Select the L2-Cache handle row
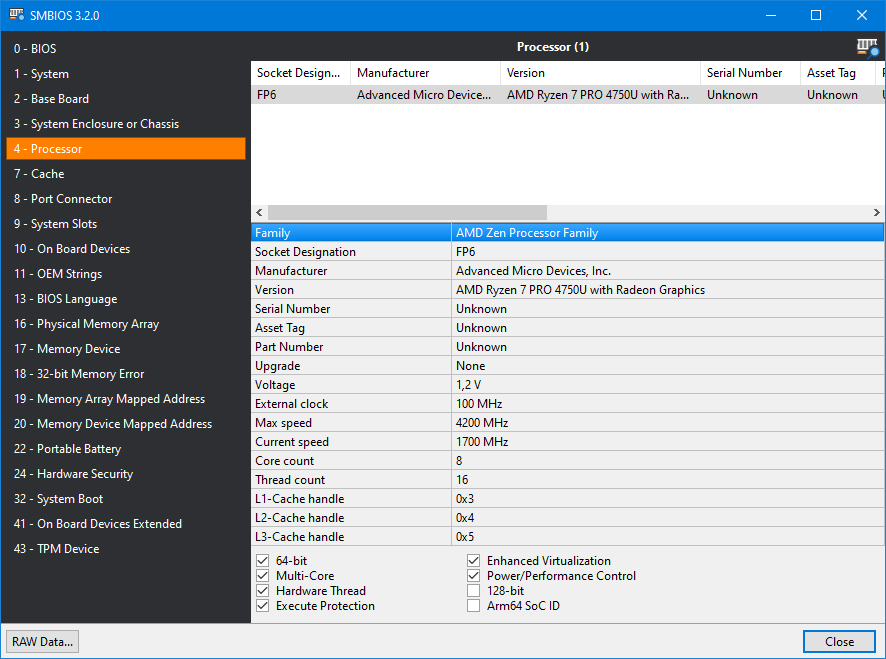The width and height of the screenshot is (886, 659). [x=567, y=518]
